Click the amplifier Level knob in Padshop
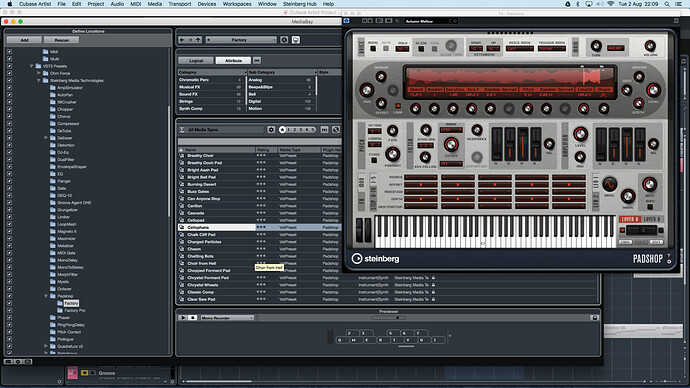 coord(580,134)
